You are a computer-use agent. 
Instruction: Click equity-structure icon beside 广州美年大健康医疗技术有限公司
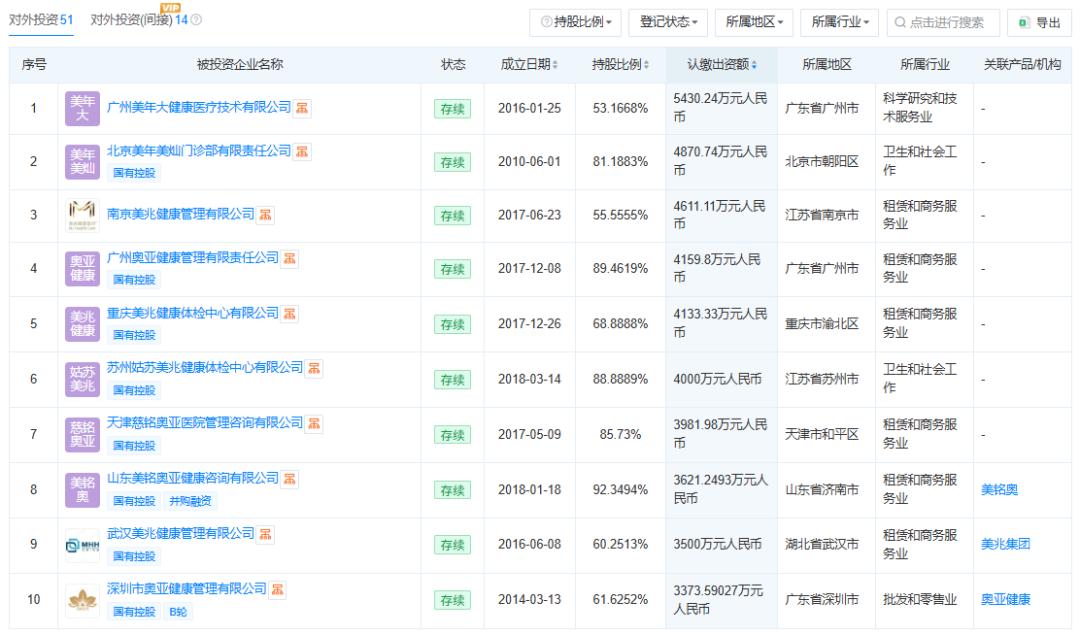(302, 107)
